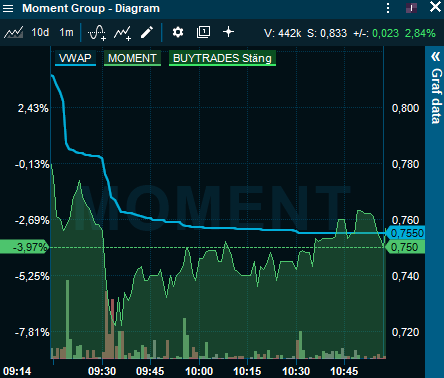Image resolution: width=444 pixels, height=378 pixels.
Task: Click the 0,740 price axis label
Action: point(405,276)
